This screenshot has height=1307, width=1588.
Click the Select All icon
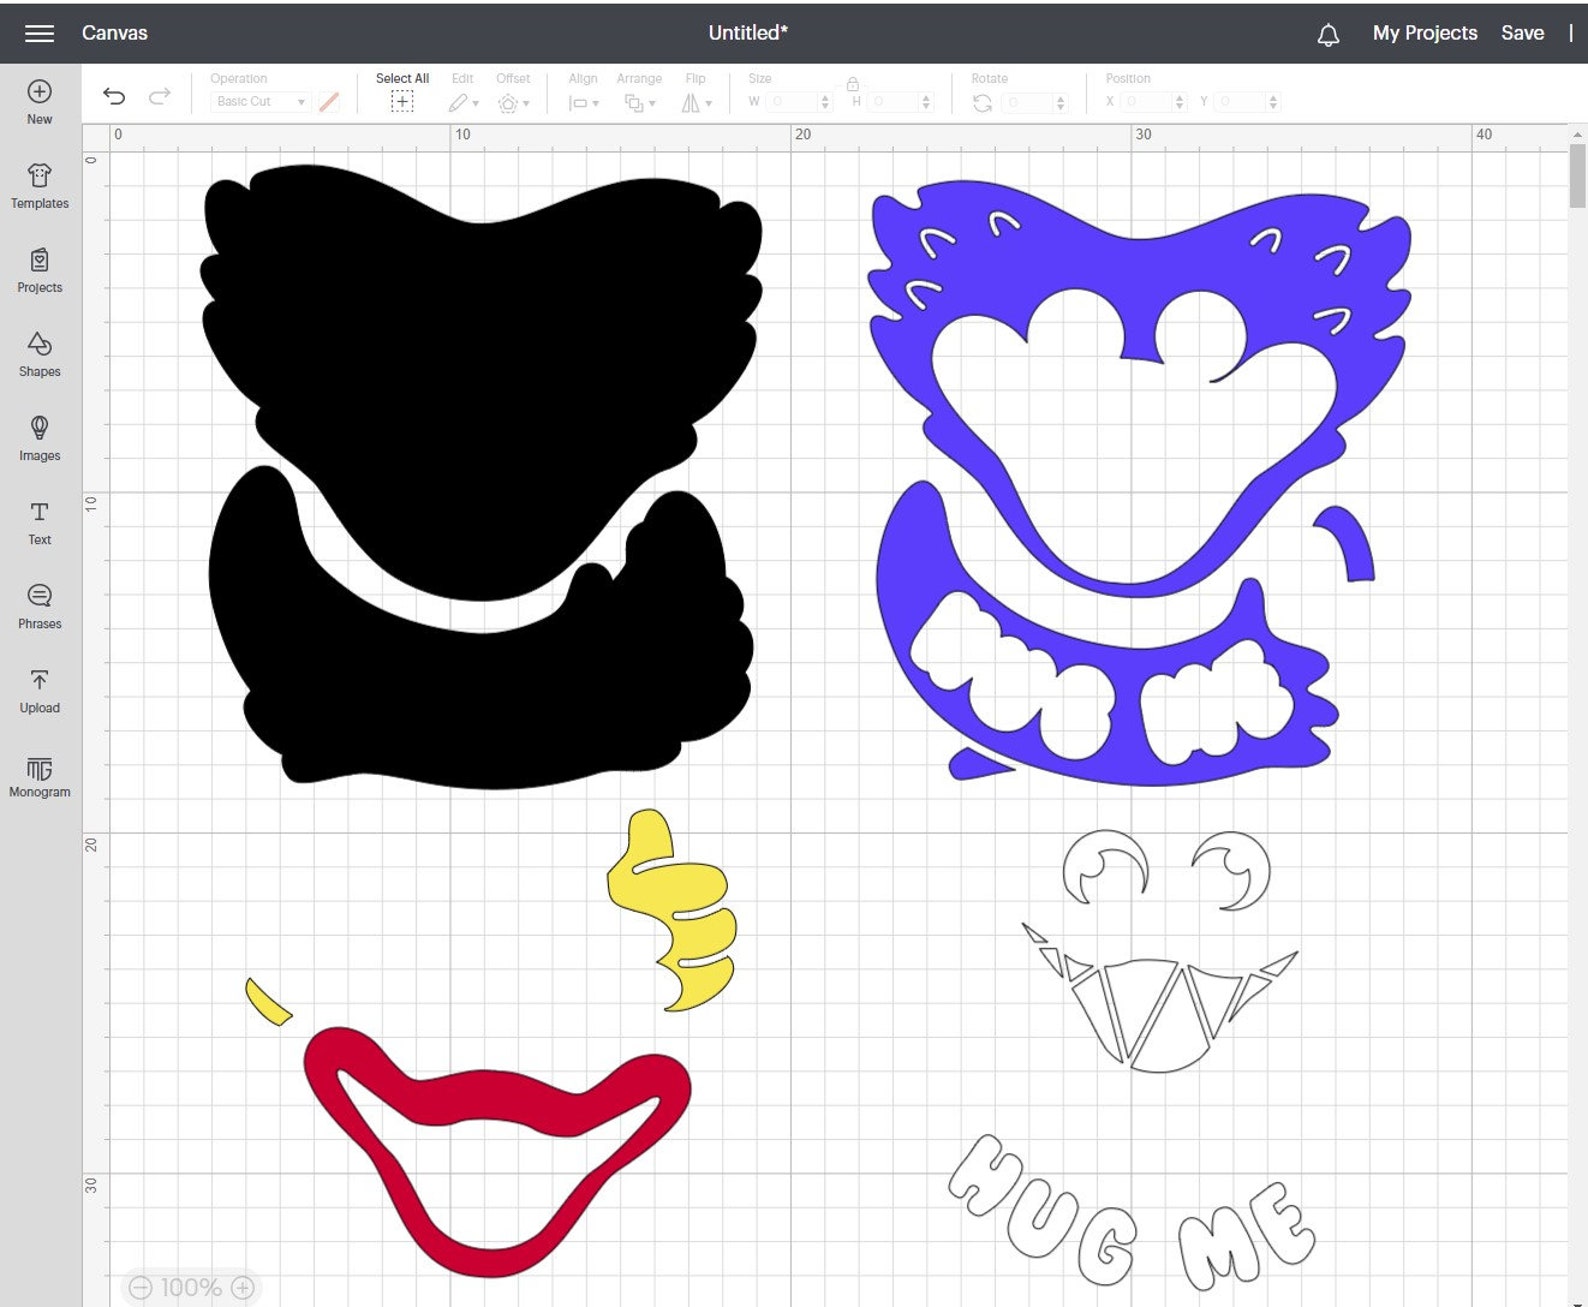pyautogui.click(x=402, y=101)
